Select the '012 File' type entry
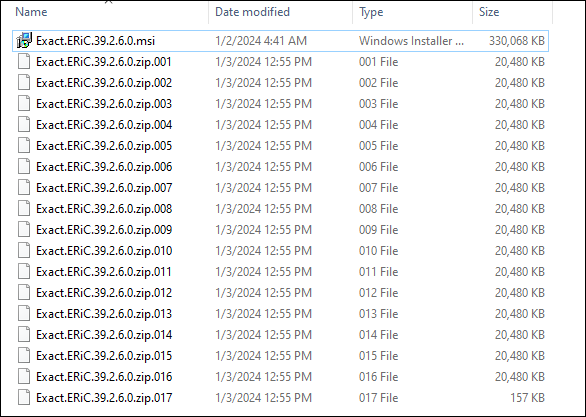This screenshot has height=417, width=586. click(378, 293)
